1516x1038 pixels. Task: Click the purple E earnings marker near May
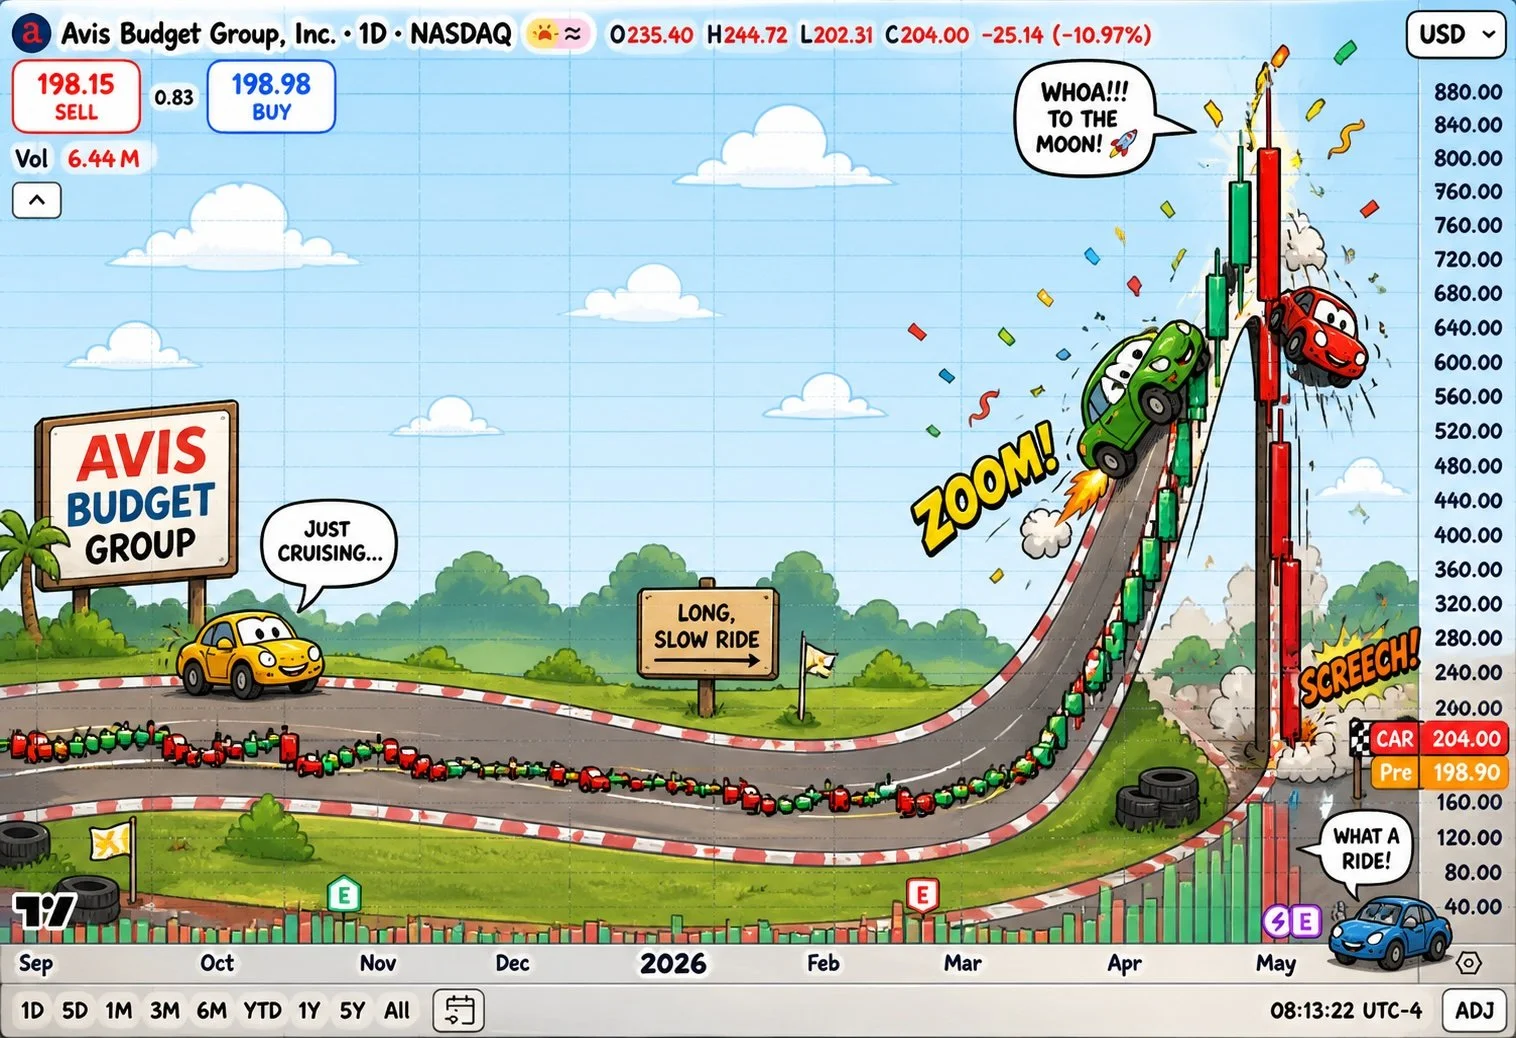click(1305, 920)
